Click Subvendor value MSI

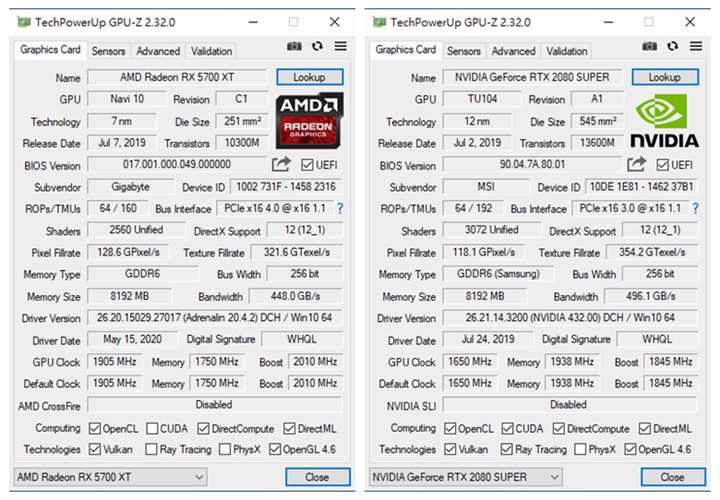point(486,187)
